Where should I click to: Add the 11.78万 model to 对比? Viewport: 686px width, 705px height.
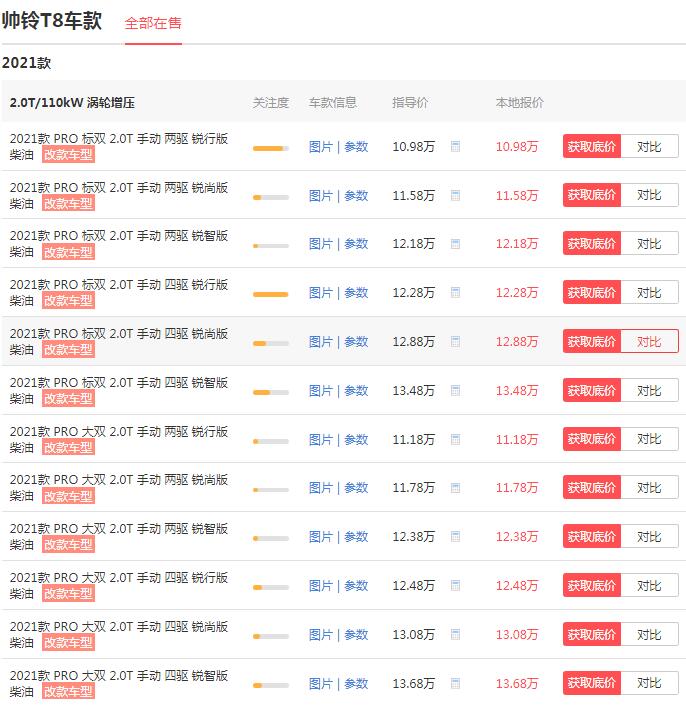(x=649, y=488)
